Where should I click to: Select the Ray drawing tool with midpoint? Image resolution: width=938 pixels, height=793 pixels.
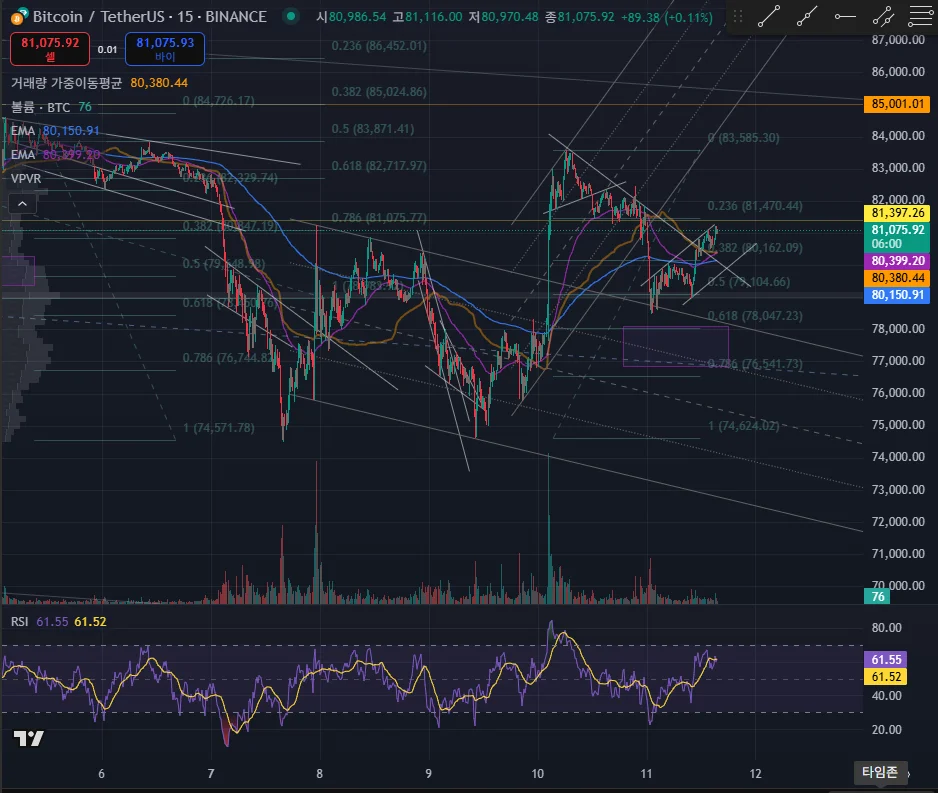pos(807,16)
